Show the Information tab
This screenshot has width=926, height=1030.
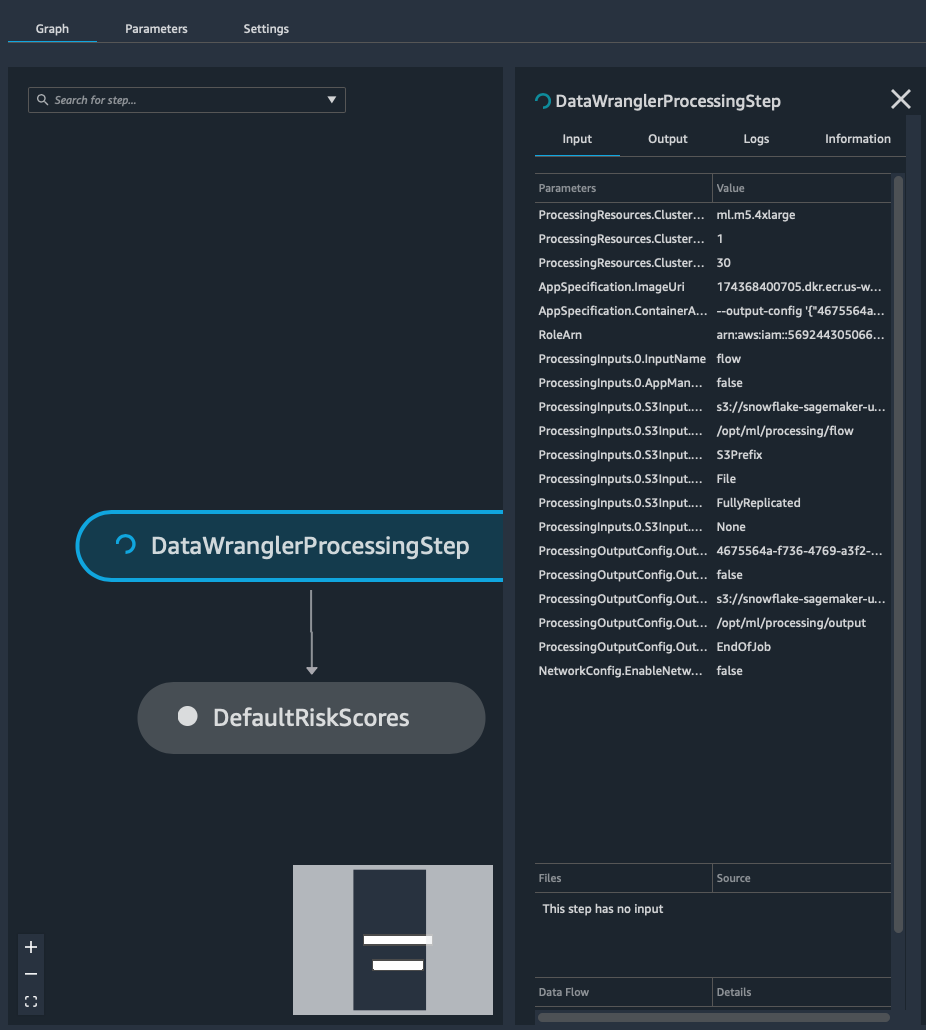857,139
